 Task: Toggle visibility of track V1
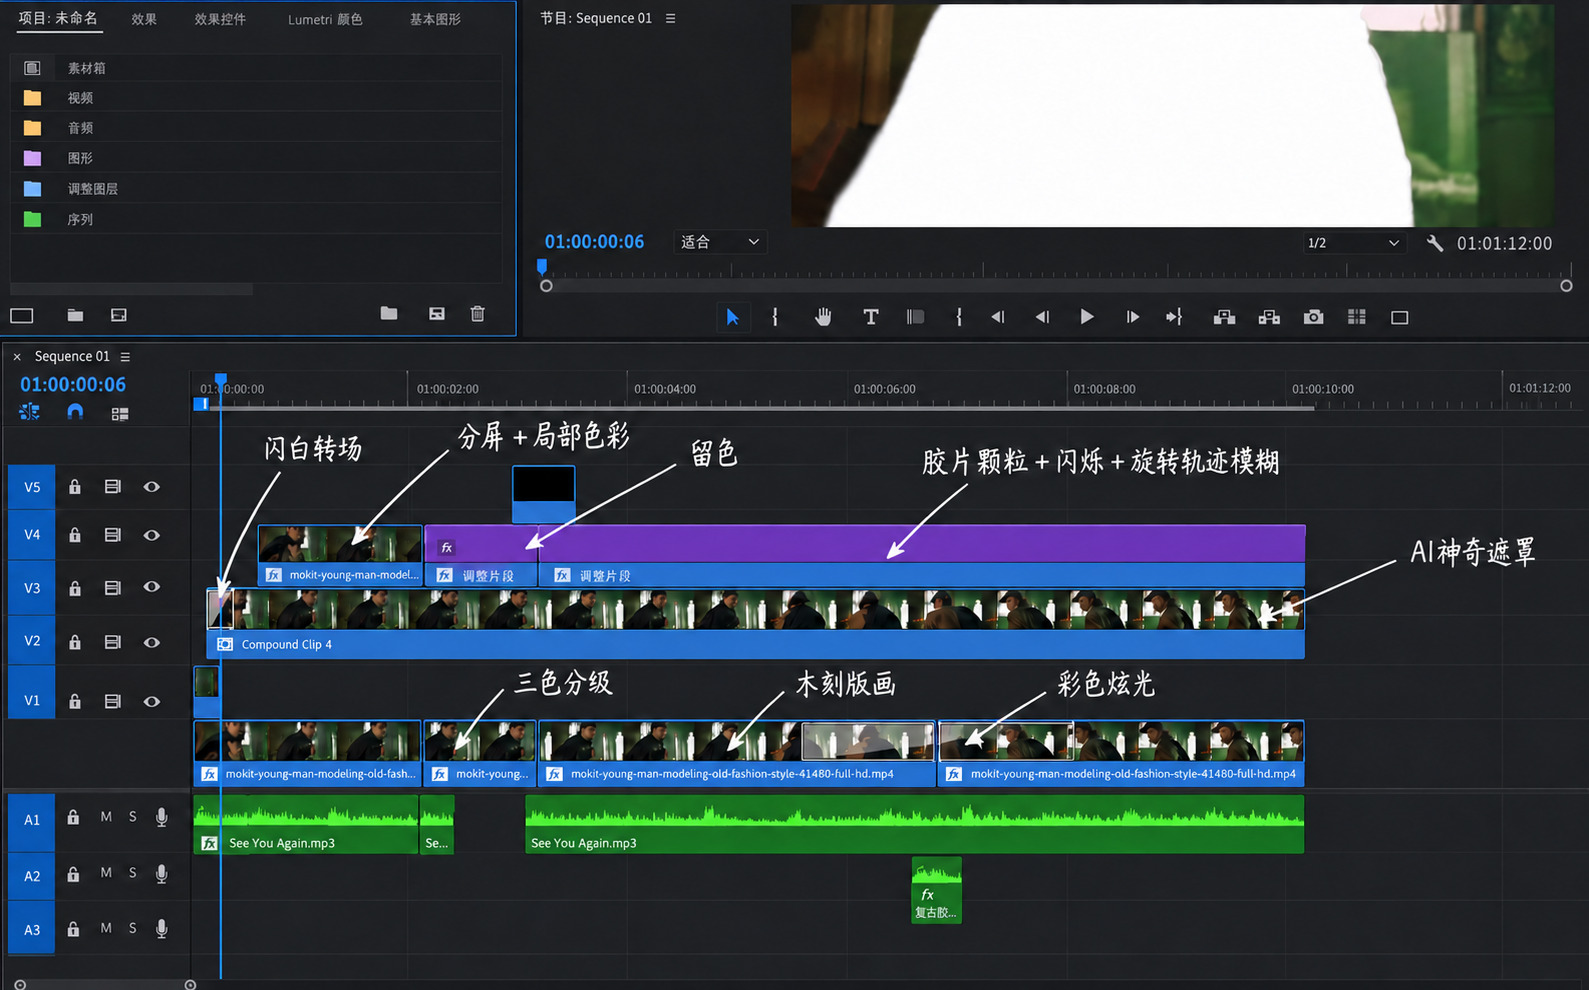(x=152, y=702)
